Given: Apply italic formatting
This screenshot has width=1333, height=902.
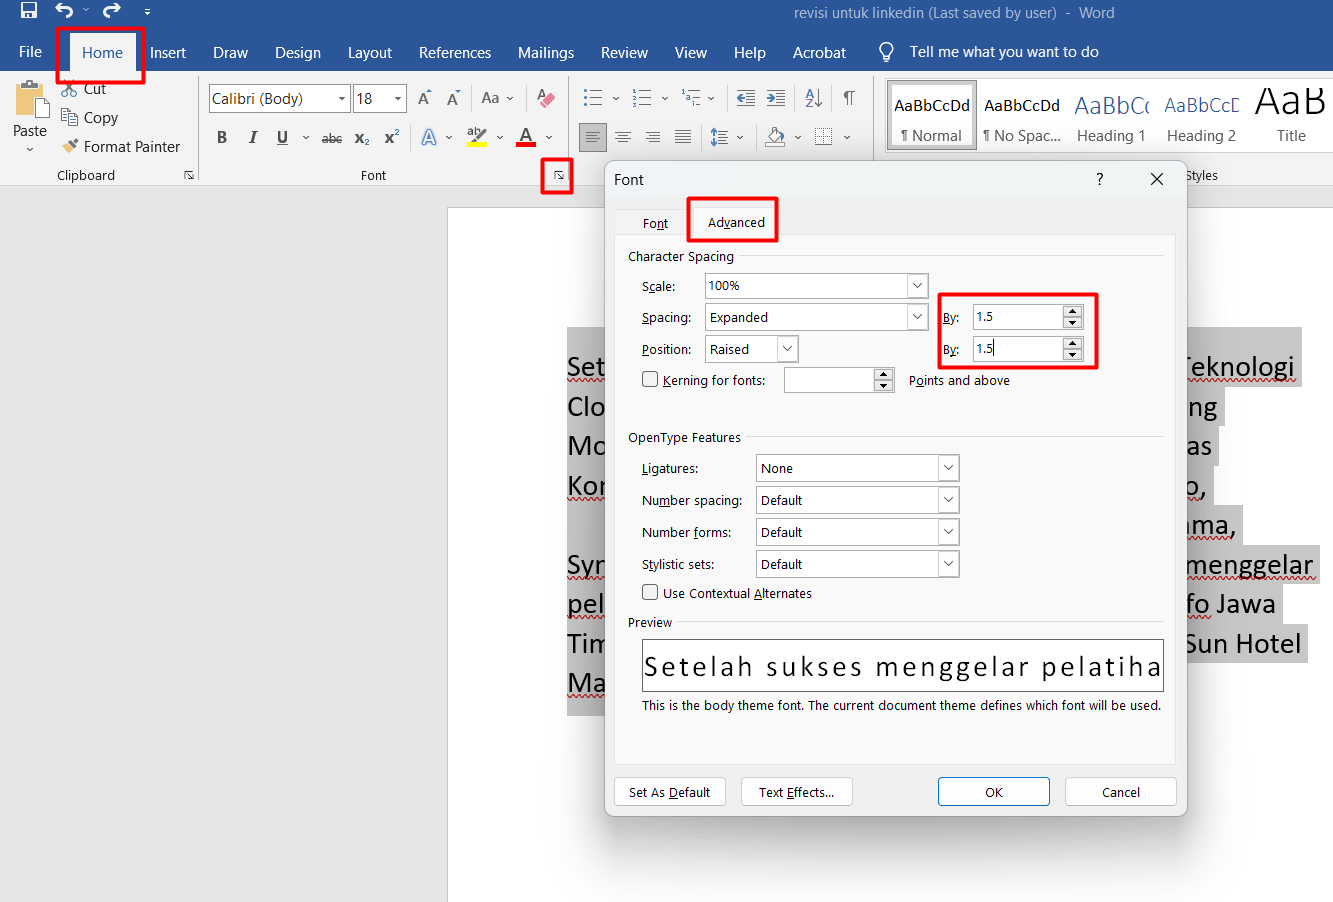Looking at the screenshot, I should click(252, 137).
